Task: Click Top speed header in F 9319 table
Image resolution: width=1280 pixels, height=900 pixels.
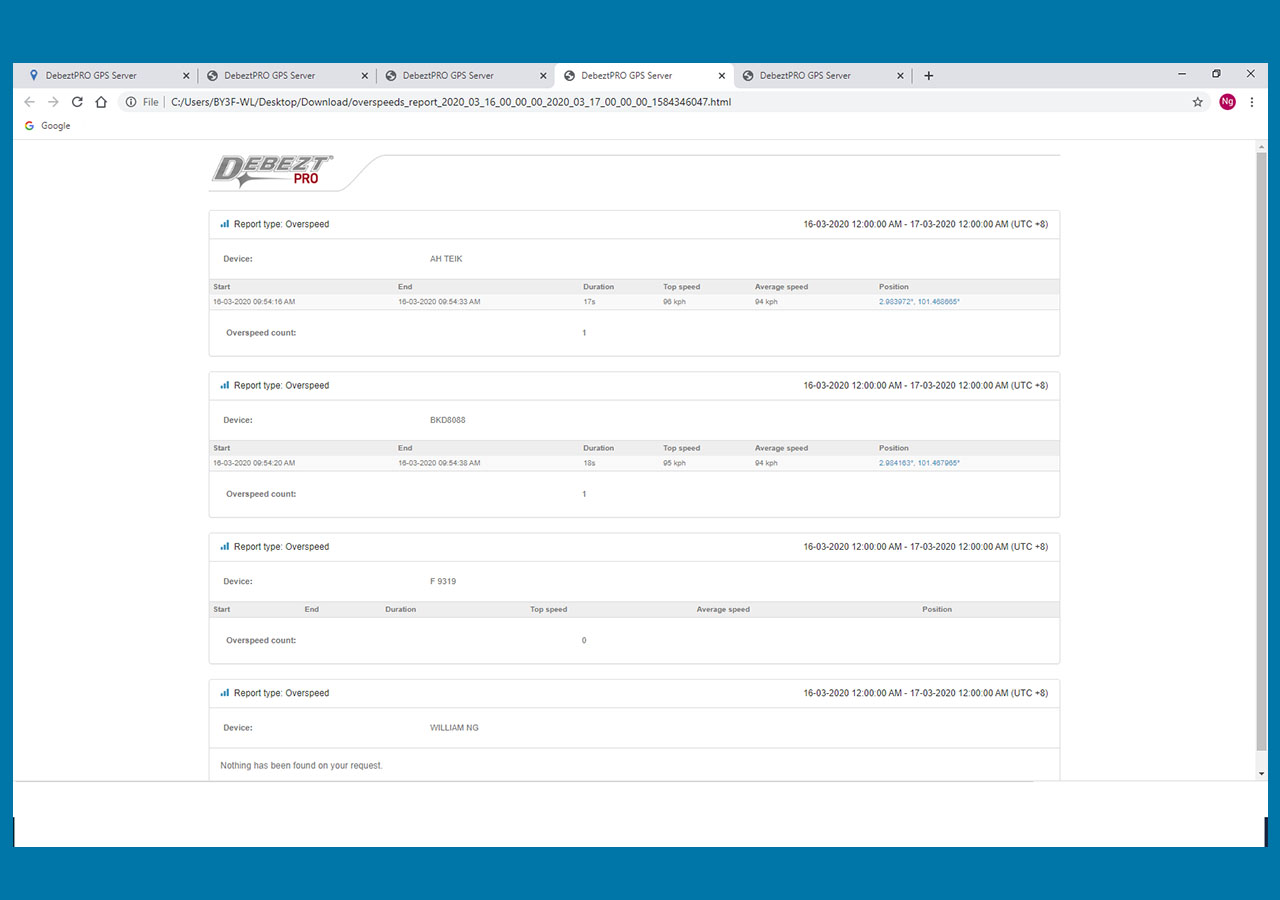Action: 548,609
